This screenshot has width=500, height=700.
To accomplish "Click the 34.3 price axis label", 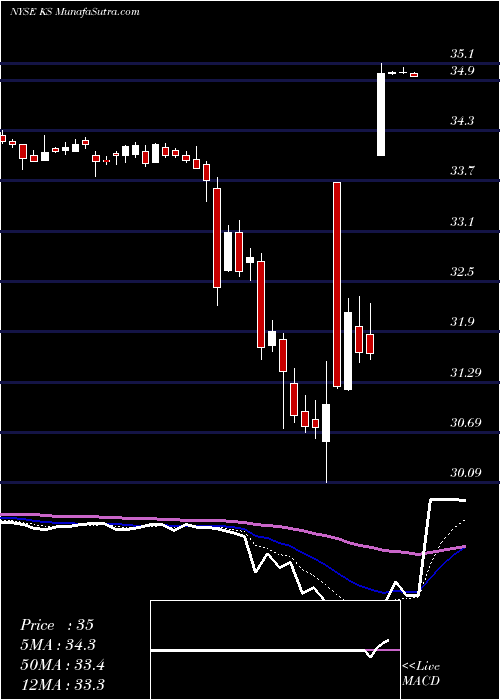I will coord(462,121).
